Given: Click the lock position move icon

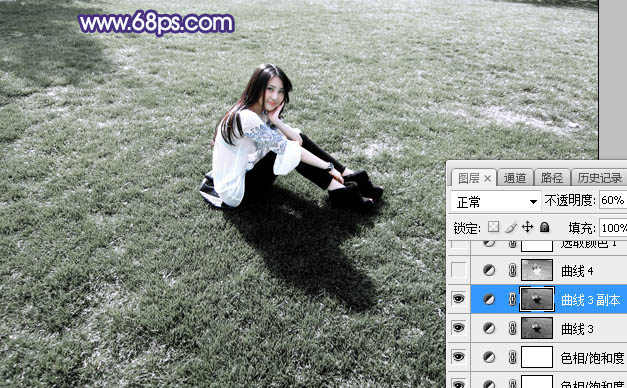Looking at the screenshot, I should coord(527,227).
